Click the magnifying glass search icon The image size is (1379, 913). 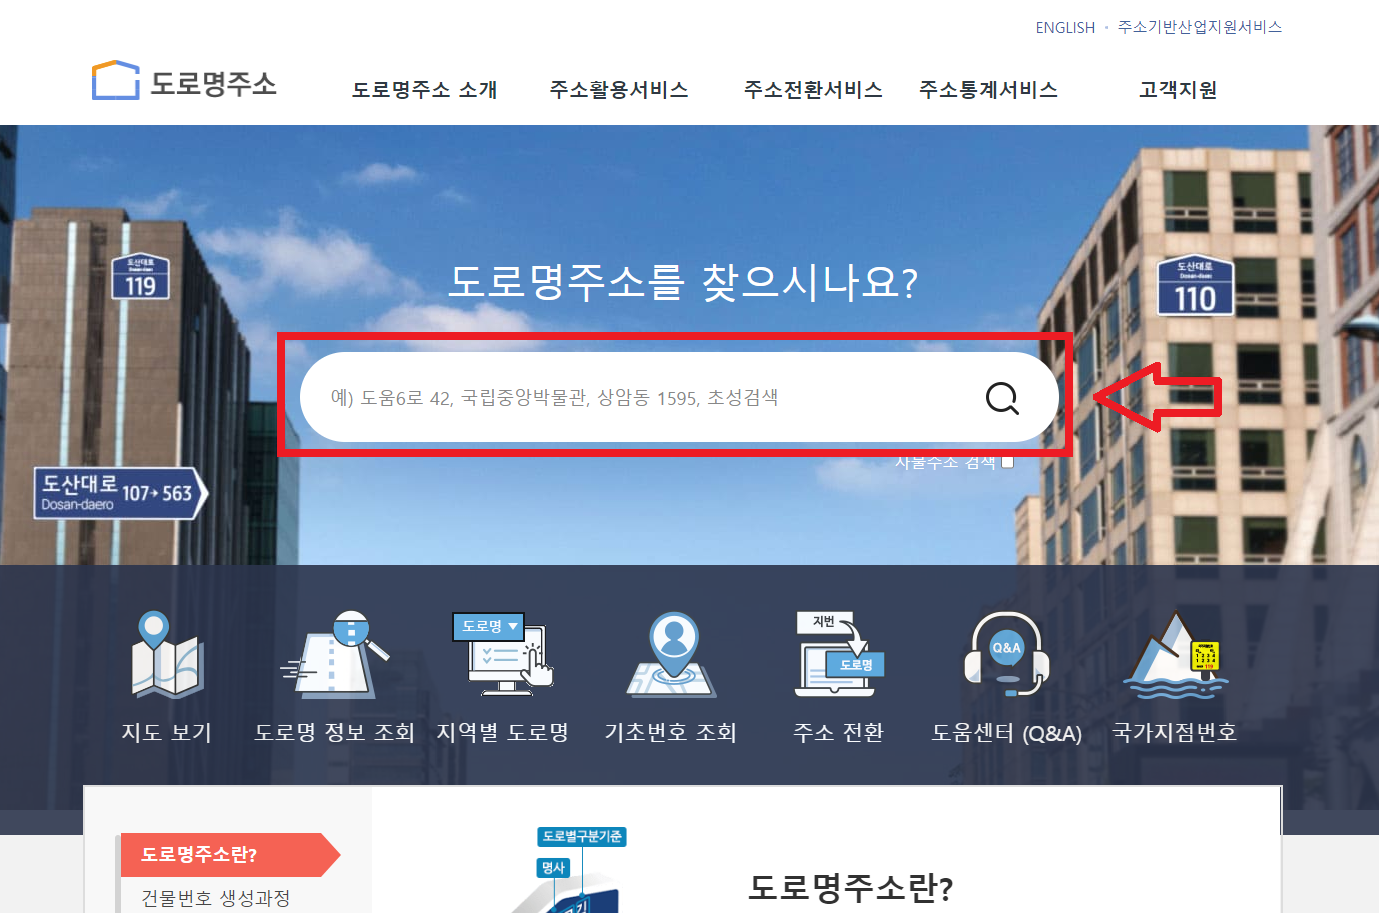pos(1001,397)
